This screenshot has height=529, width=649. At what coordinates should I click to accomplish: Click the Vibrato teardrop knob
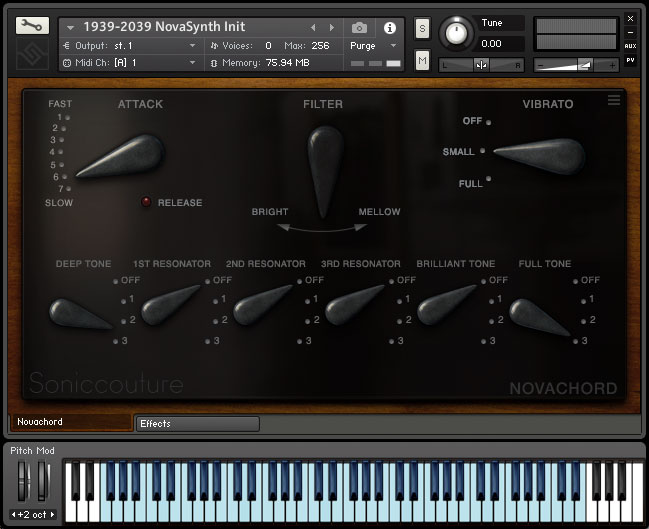click(x=540, y=156)
